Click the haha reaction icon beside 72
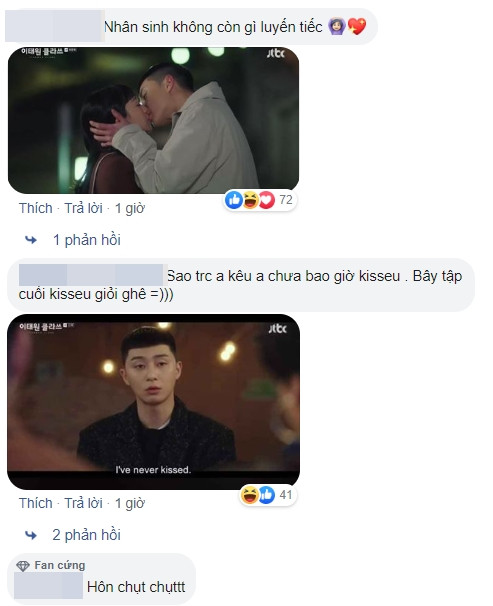Viewport: 493px width, 606px height. click(250, 200)
